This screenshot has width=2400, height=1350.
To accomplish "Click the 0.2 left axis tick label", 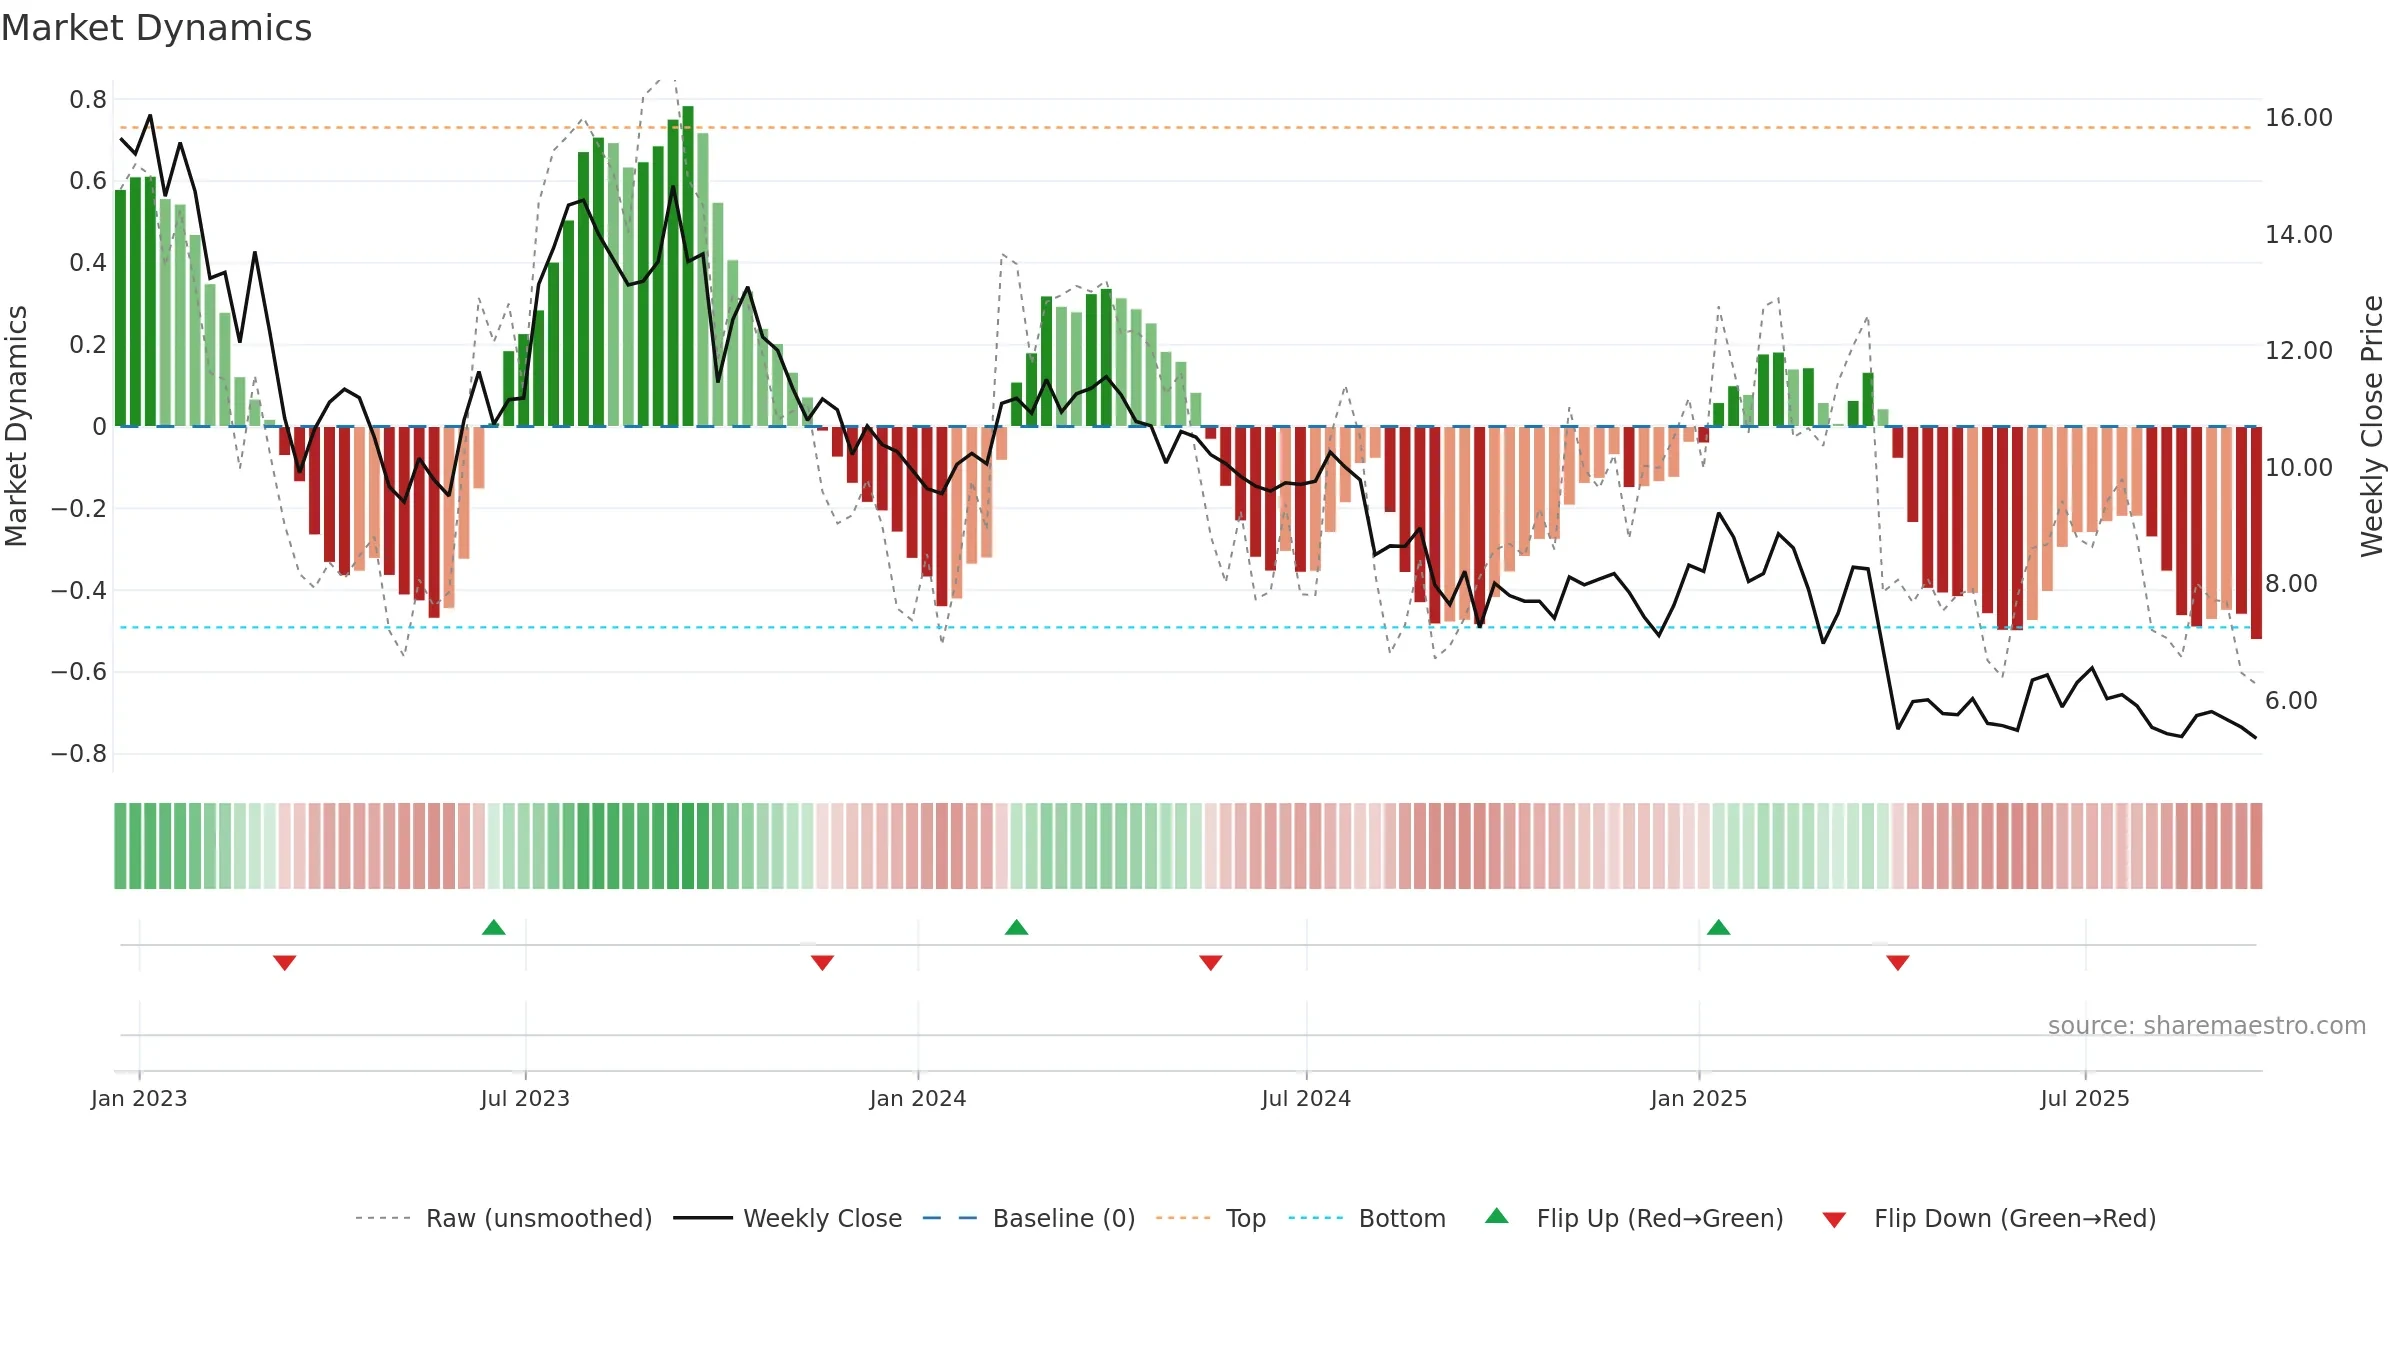I will 88,345.
